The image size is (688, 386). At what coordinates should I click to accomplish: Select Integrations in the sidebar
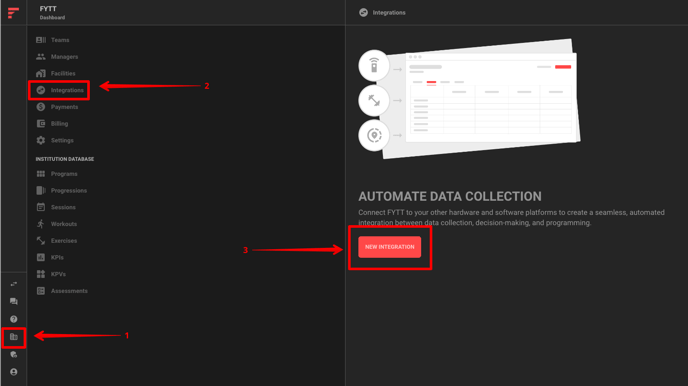pyautogui.click(x=60, y=90)
